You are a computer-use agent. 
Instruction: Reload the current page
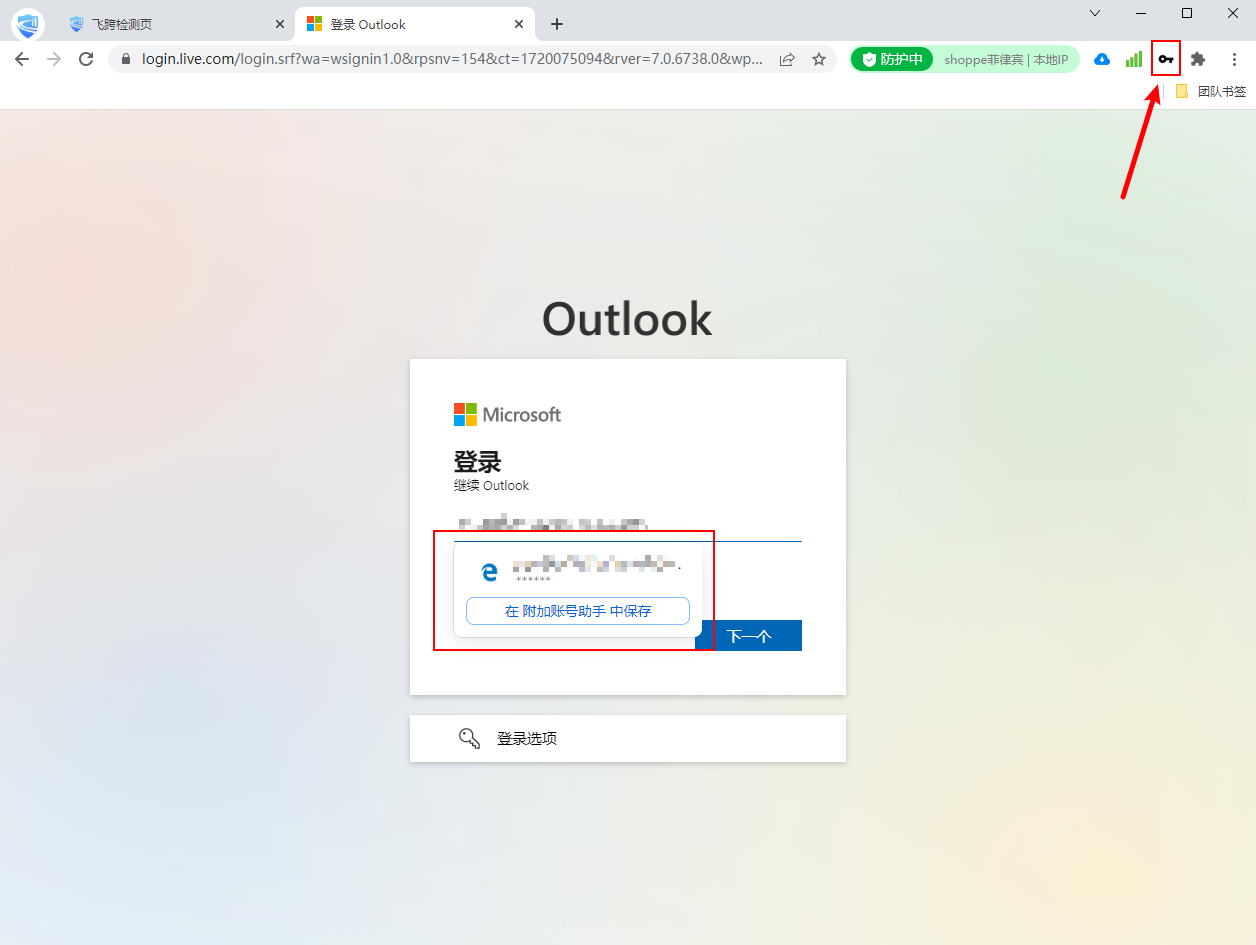click(86, 59)
